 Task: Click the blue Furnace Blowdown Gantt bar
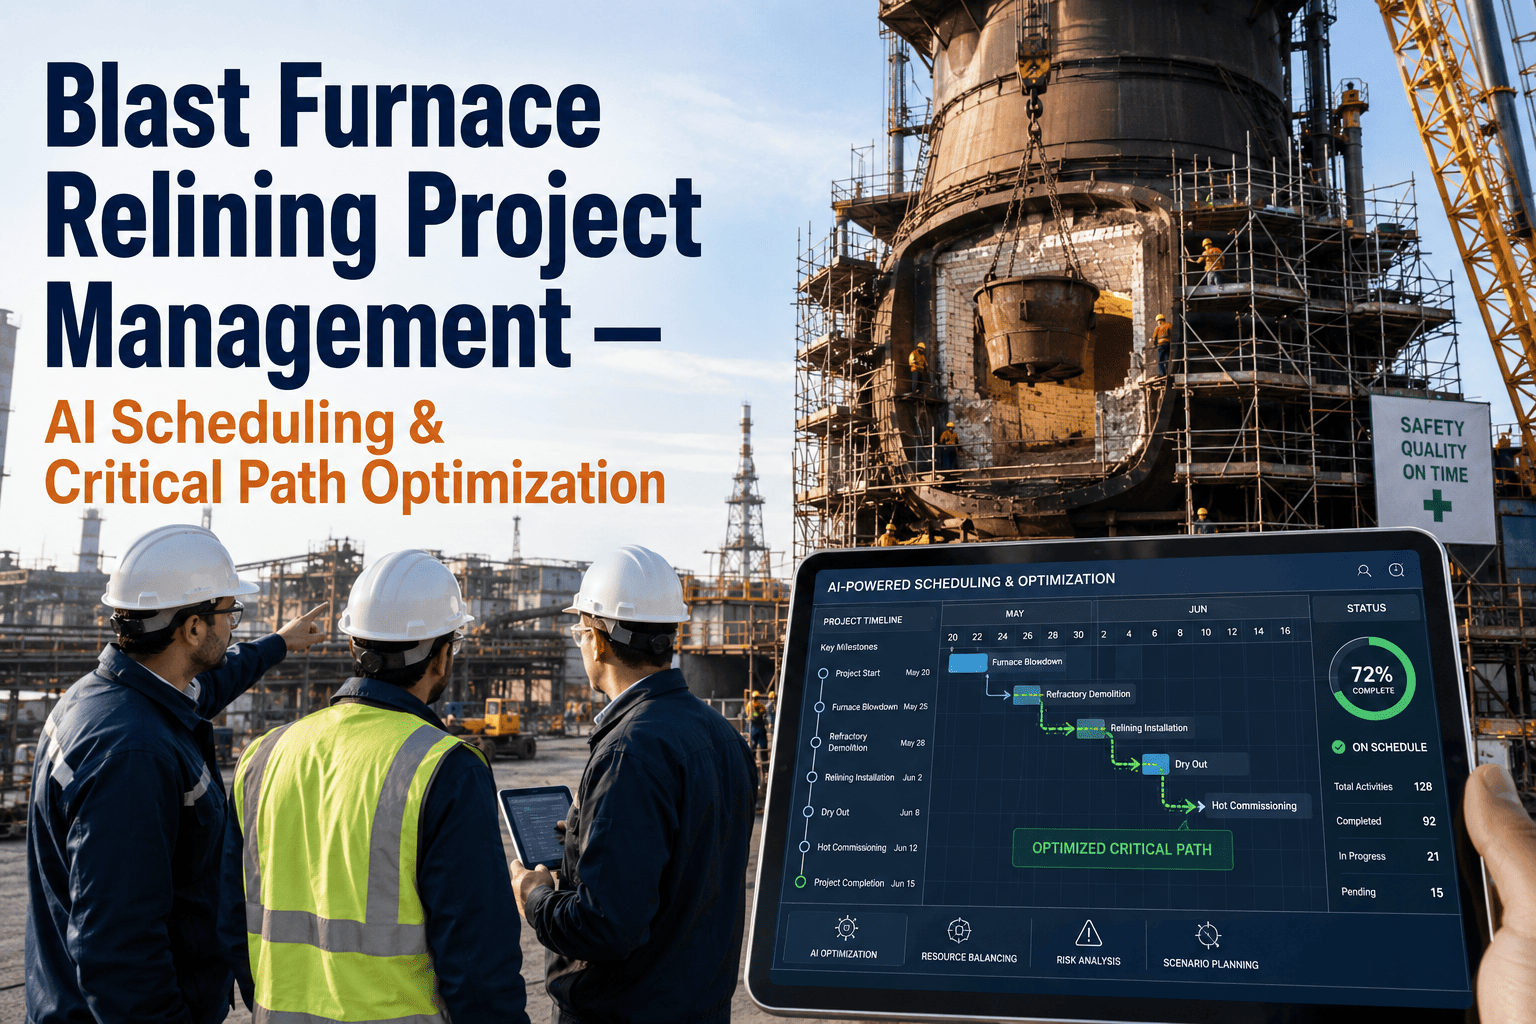coord(967,662)
